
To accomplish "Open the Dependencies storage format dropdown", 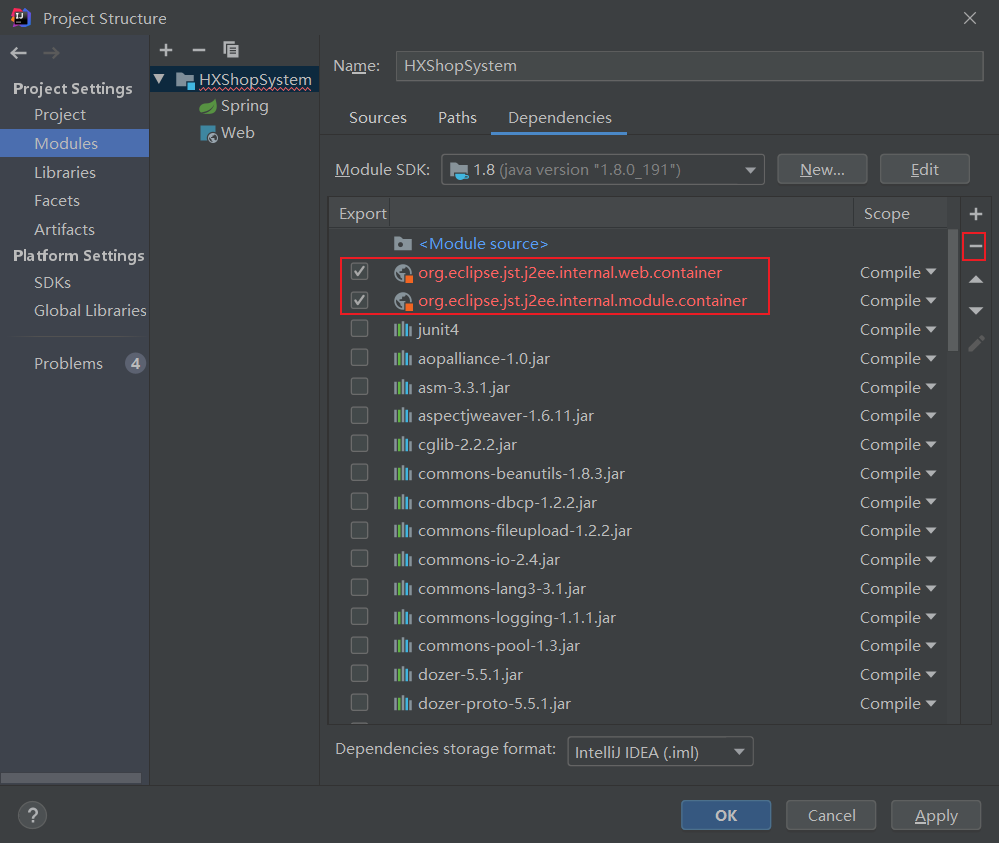I will 660,751.
